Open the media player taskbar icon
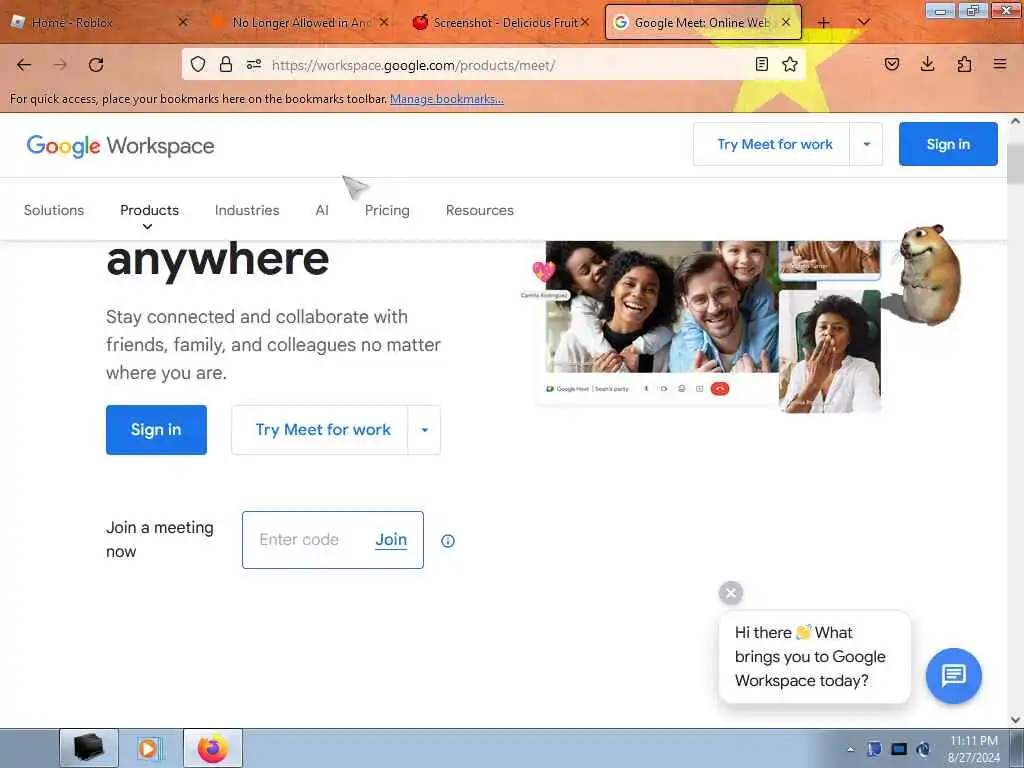Image resolution: width=1024 pixels, height=768 pixels. coord(148,748)
